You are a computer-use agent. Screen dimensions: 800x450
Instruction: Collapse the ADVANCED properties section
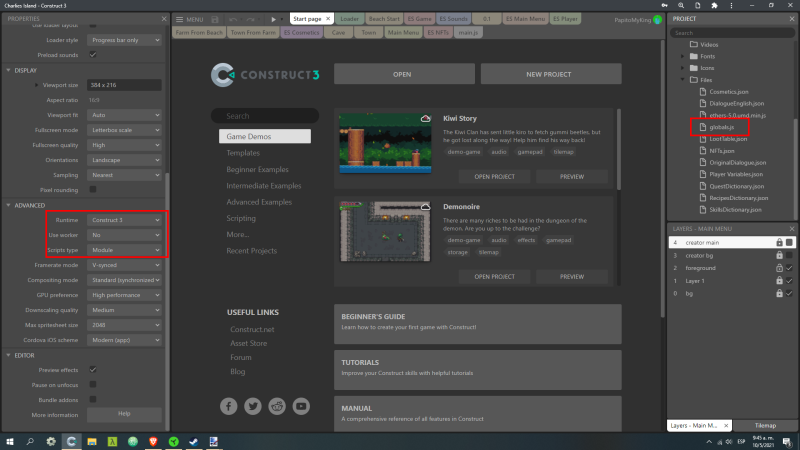click(8, 205)
